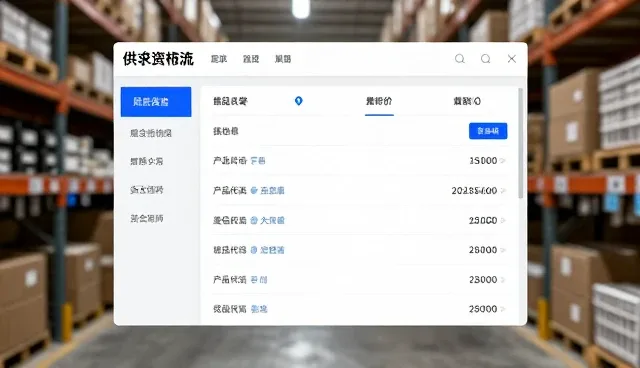Click the blue link text in the bottom row
Screen dimensions: 640x368
[x=259, y=309]
